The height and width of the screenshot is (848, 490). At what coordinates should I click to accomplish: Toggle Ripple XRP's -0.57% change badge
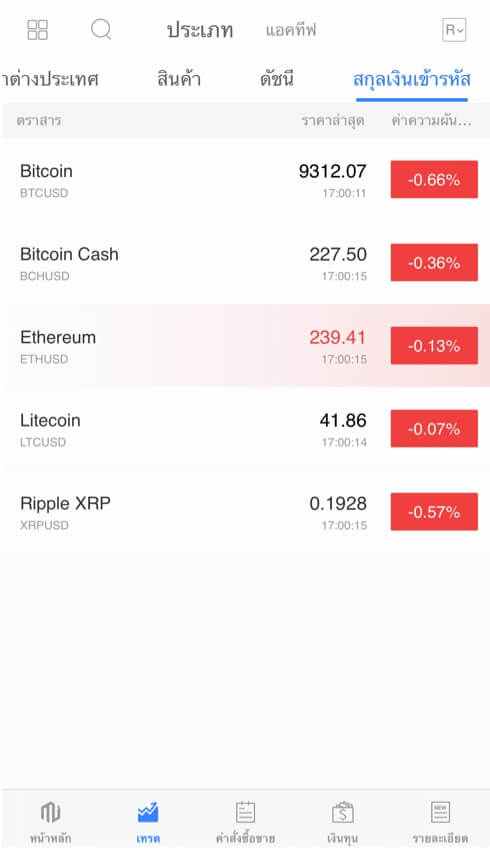click(434, 512)
